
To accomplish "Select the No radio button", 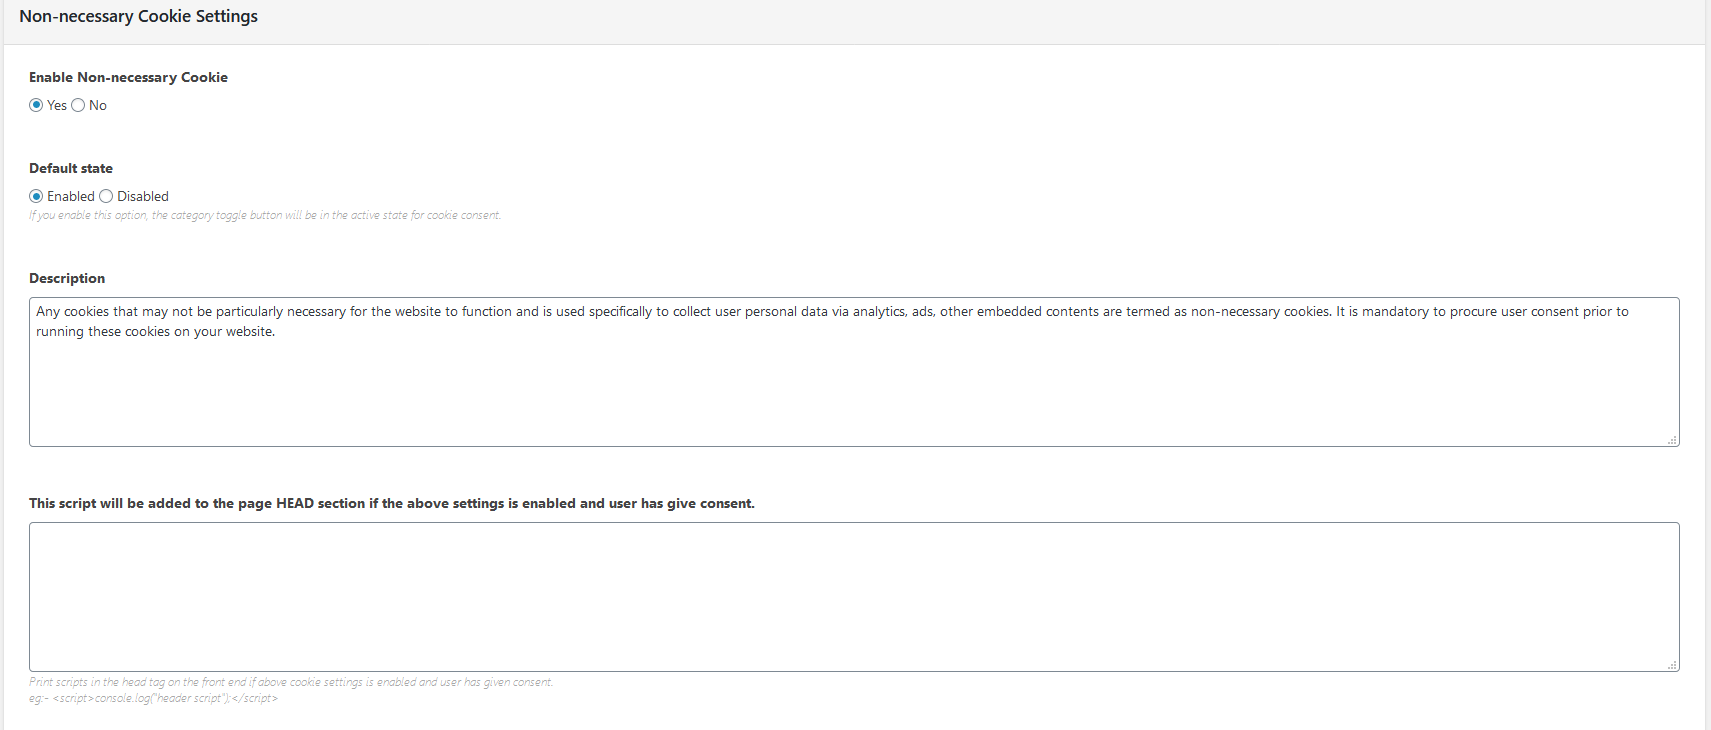I will (x=78, y=105).
